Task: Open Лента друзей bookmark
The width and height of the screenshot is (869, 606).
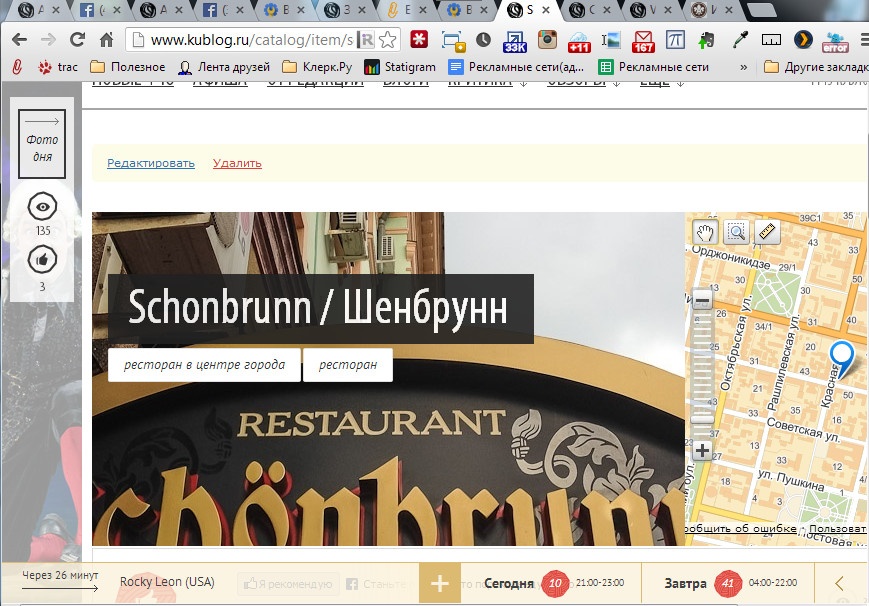Action: pos(224,67)
